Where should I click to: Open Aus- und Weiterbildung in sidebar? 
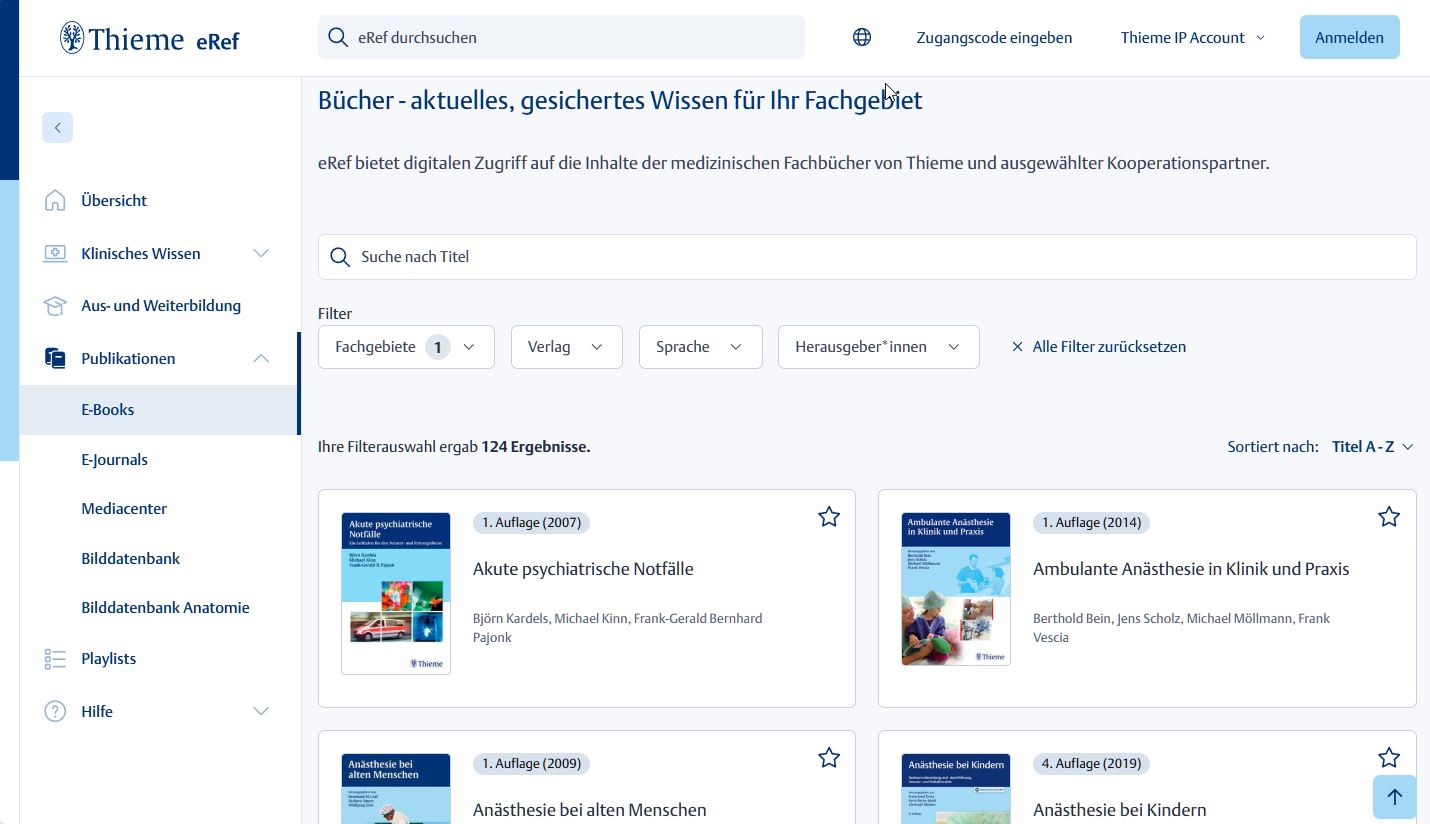pyautogui.click(x=160, y=306)
